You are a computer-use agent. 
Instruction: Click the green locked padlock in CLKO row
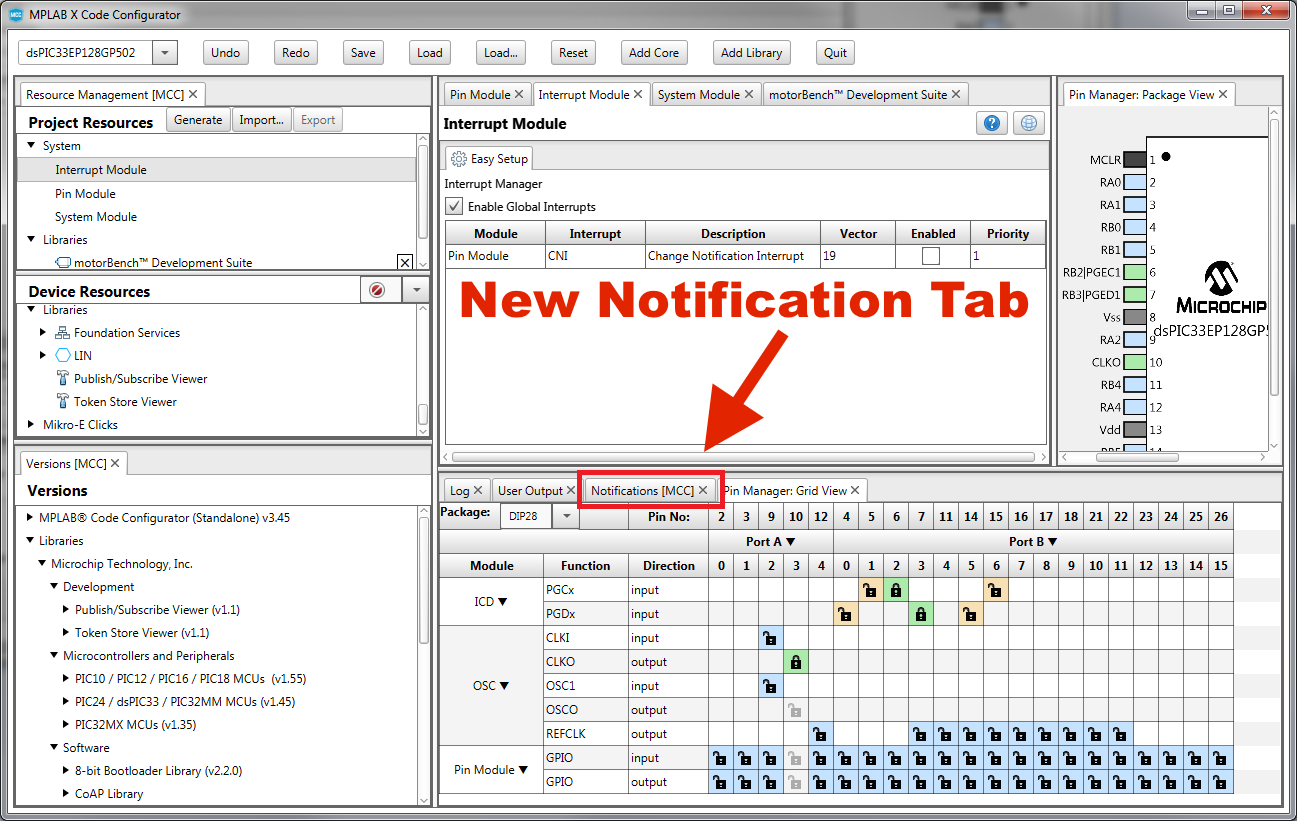[795, 662]
